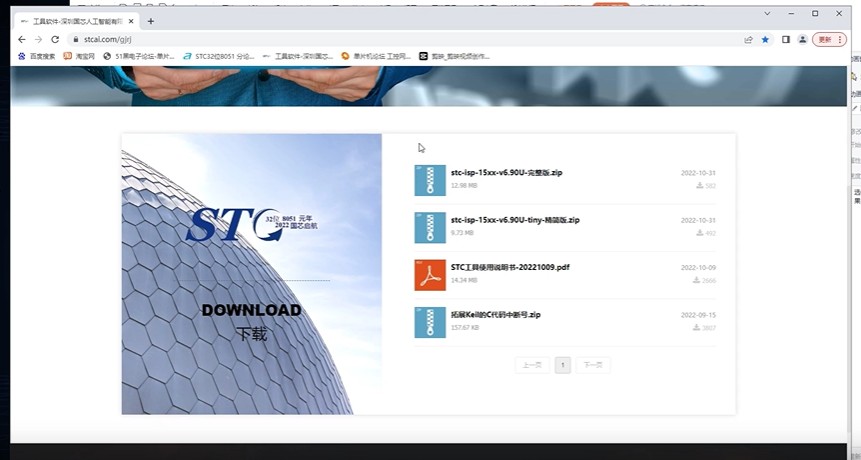Image resolution: width=861 pixels, height=460 pixels.
Task: Open the STC32位8051 bookmark
Action: click(219, 56)
